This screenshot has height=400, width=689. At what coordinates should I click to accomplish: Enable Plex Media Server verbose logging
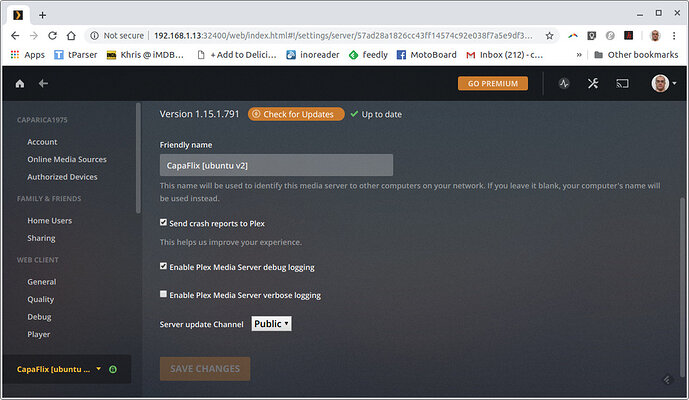click(163, 294)
